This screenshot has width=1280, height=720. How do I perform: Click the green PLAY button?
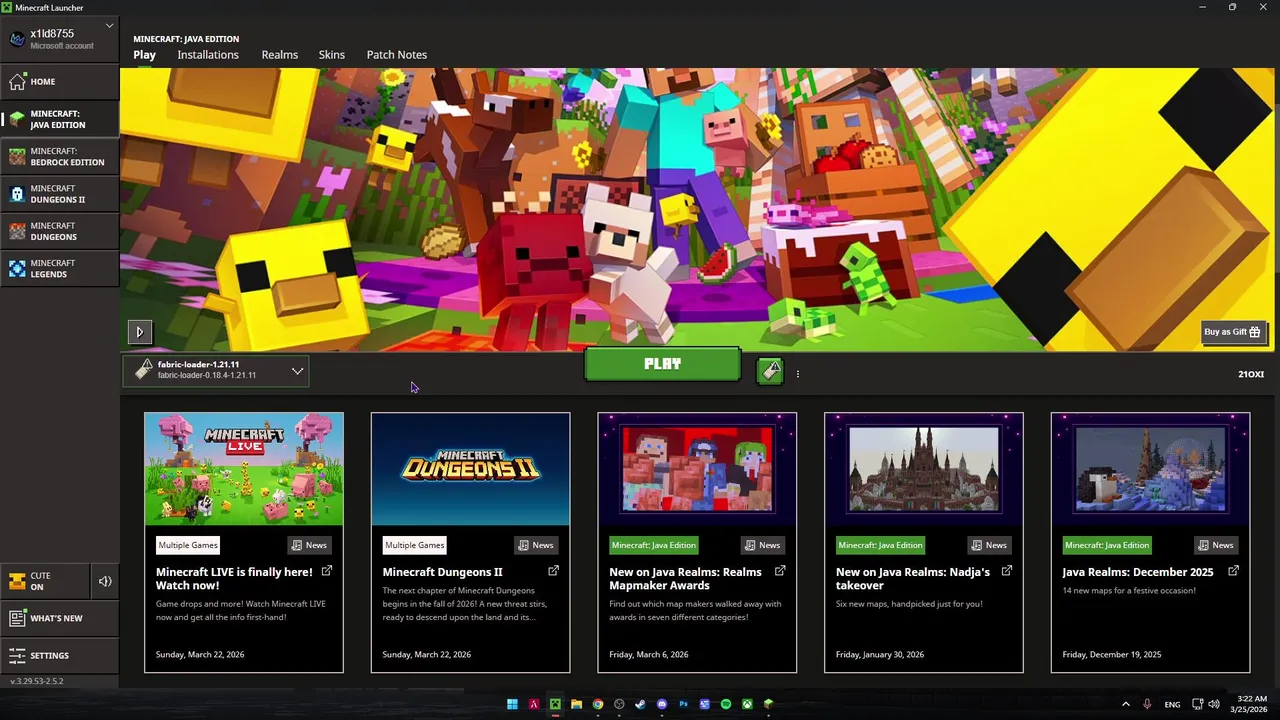point(662,364)
